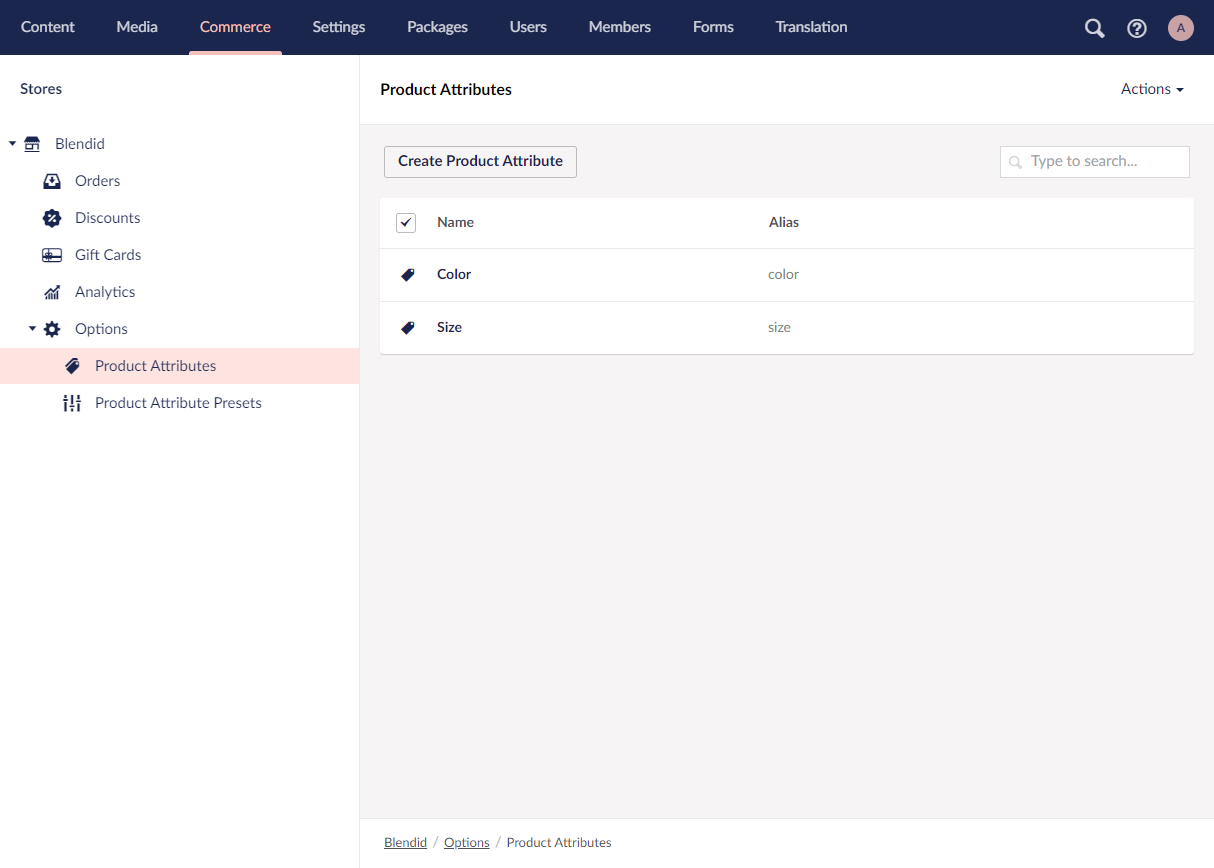Toggle the select-all checkbox in table header
Image resolution: width=1214 pixels, height=868 pixels.
tap(406, 223)
